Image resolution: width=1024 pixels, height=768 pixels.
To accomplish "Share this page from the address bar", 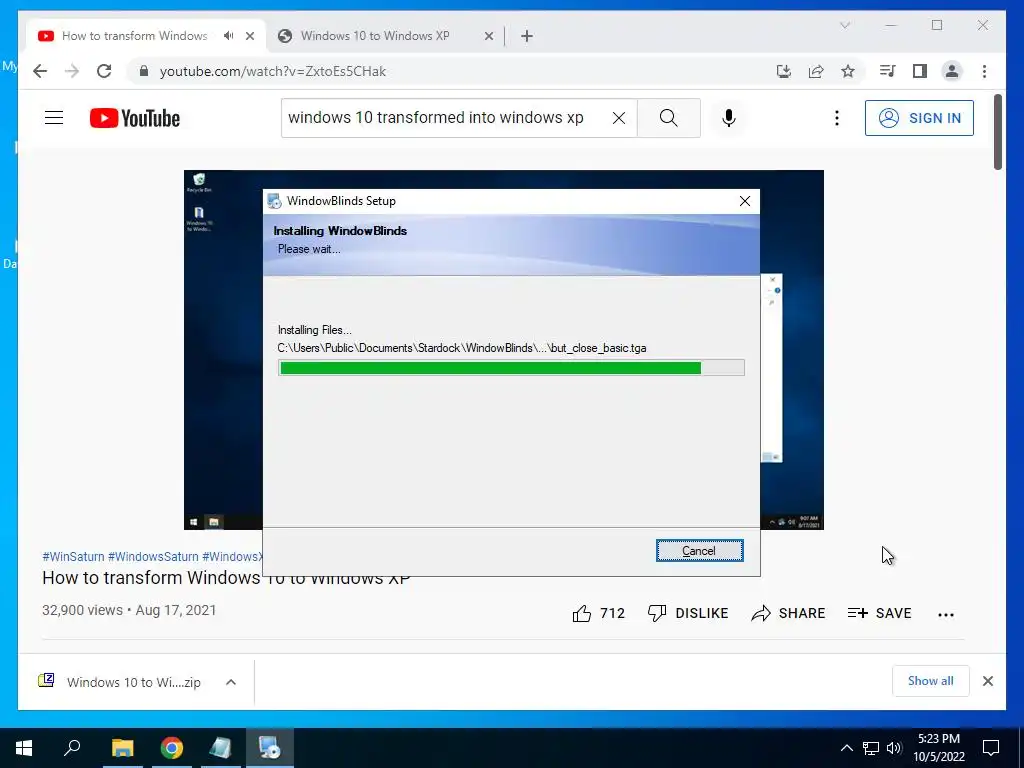I will click(x=816, y=71).
